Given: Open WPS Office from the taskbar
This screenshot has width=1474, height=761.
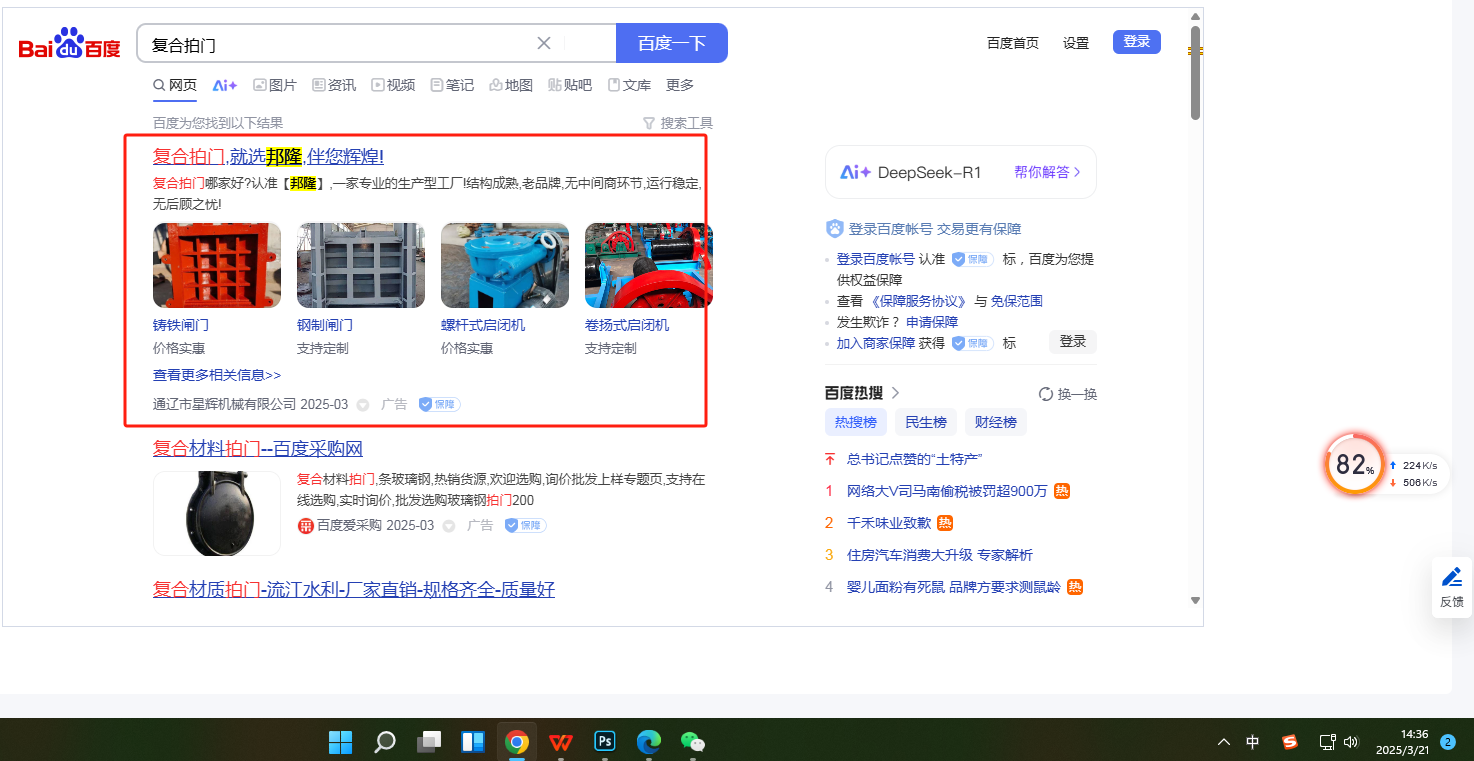Looking at the screenshot, I should [561, 741].
